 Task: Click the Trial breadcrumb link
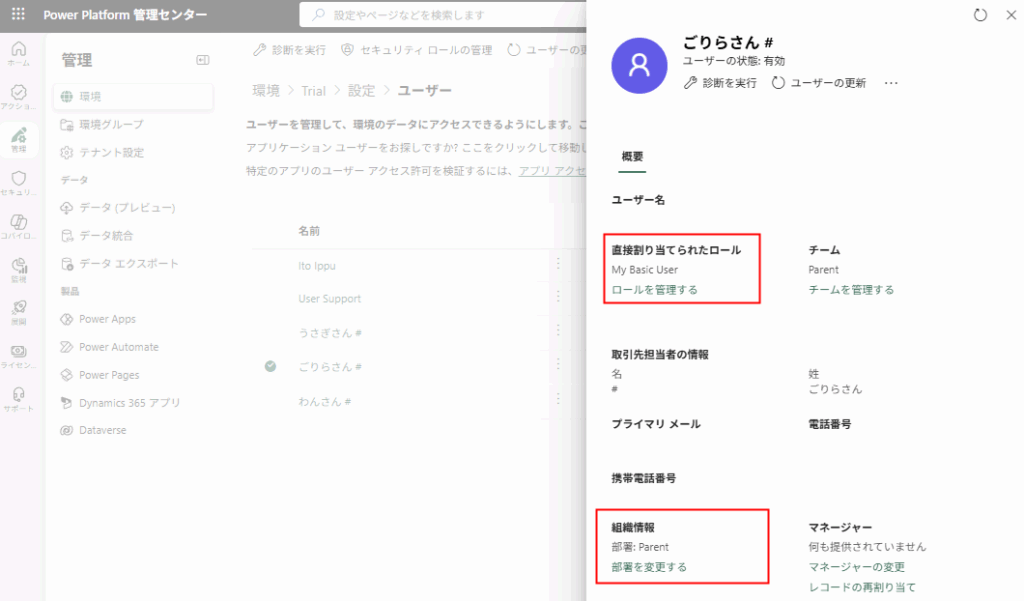313,91
